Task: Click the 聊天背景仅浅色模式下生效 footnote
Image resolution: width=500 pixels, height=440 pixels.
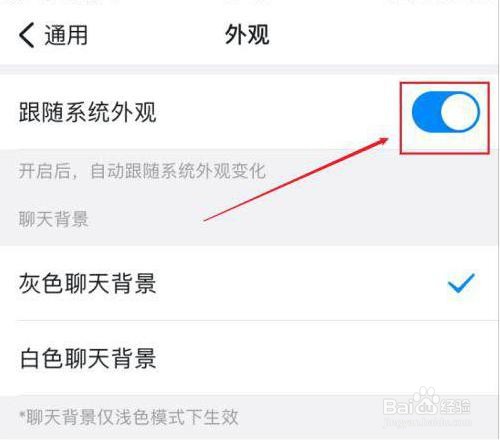Action: 129,417
